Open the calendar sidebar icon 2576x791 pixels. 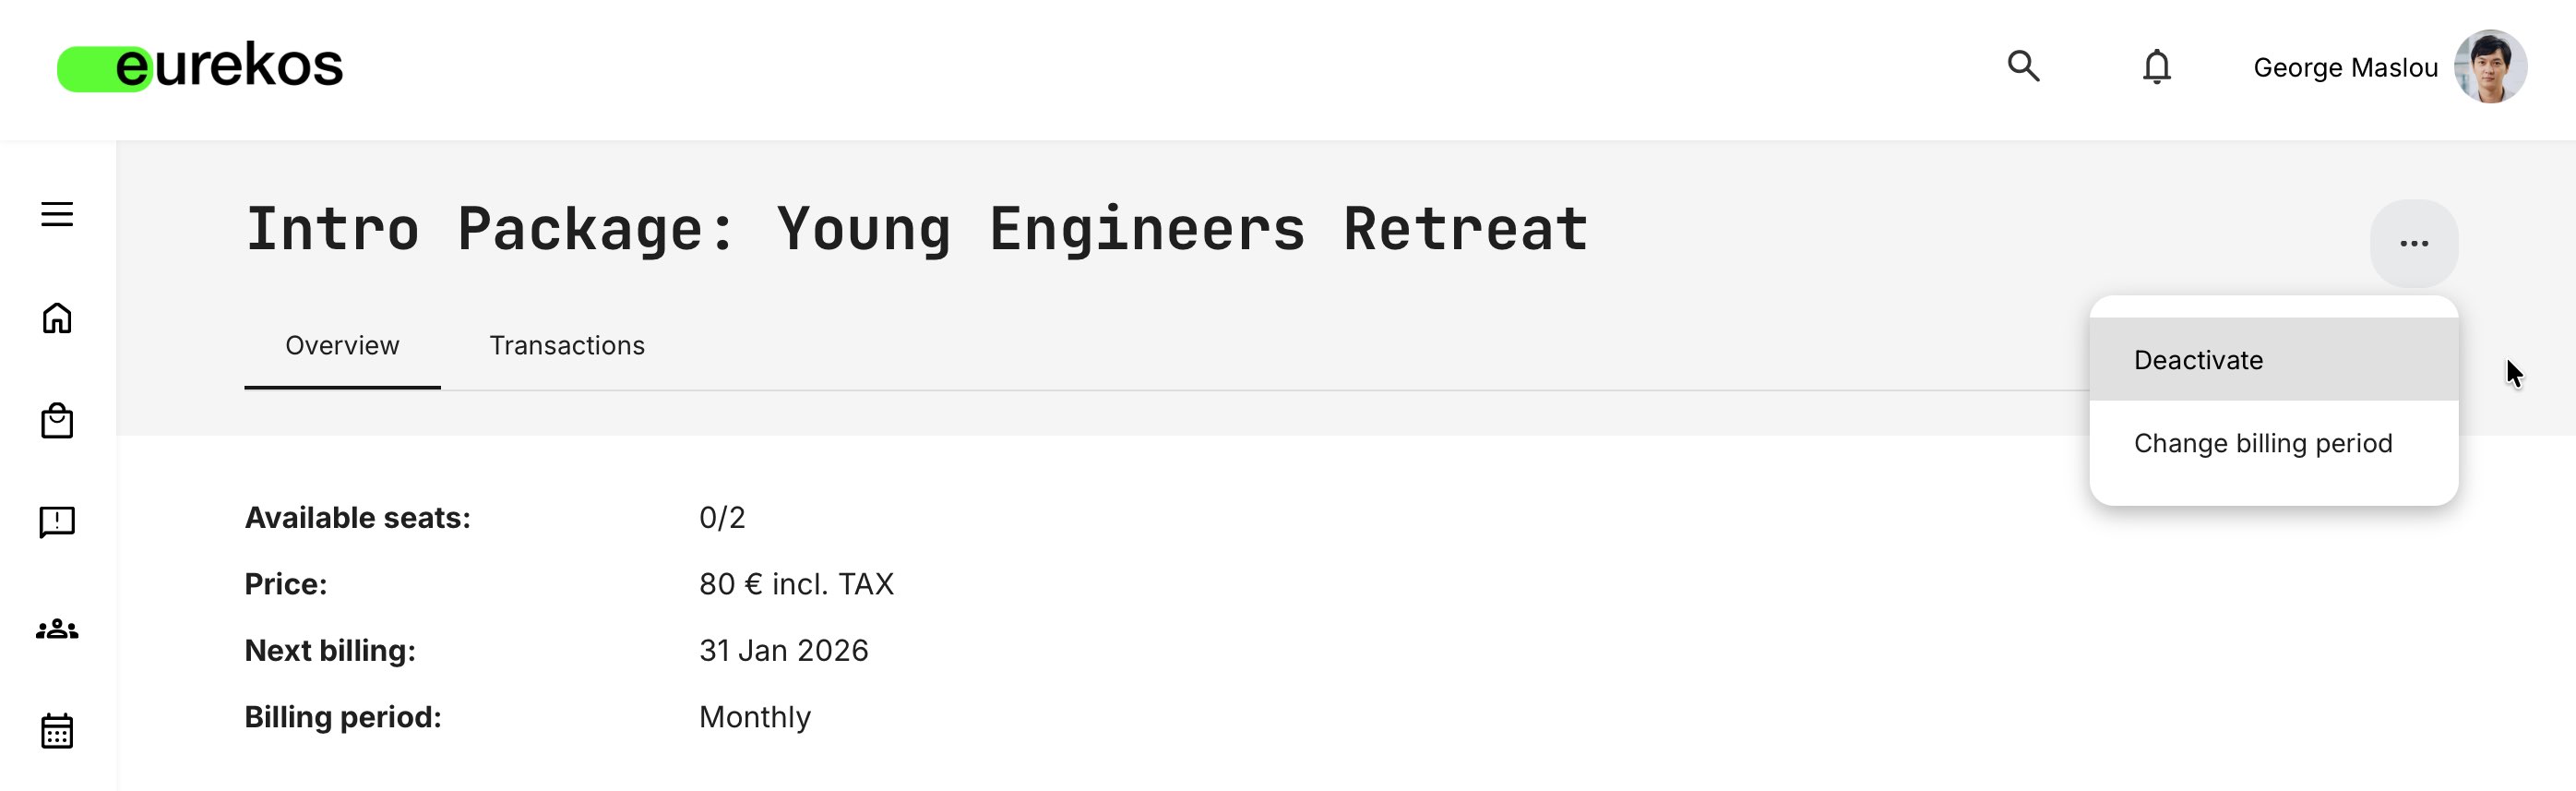pyautogui.click(x=57, y=731)
